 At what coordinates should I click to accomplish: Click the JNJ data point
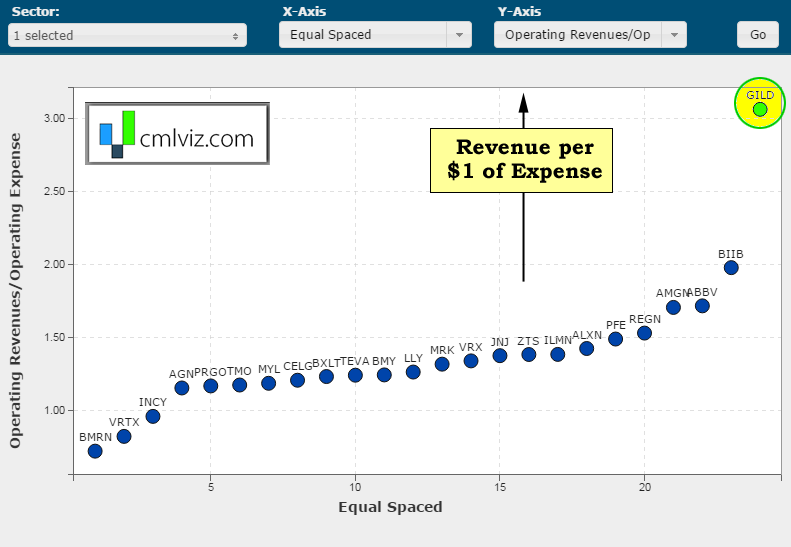coord(500,356)
